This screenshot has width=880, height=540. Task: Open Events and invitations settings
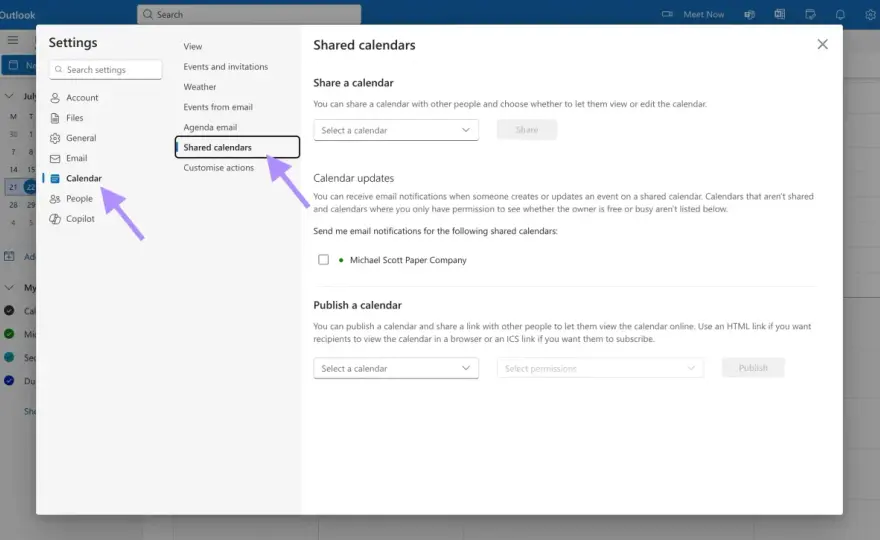(226, 67)
